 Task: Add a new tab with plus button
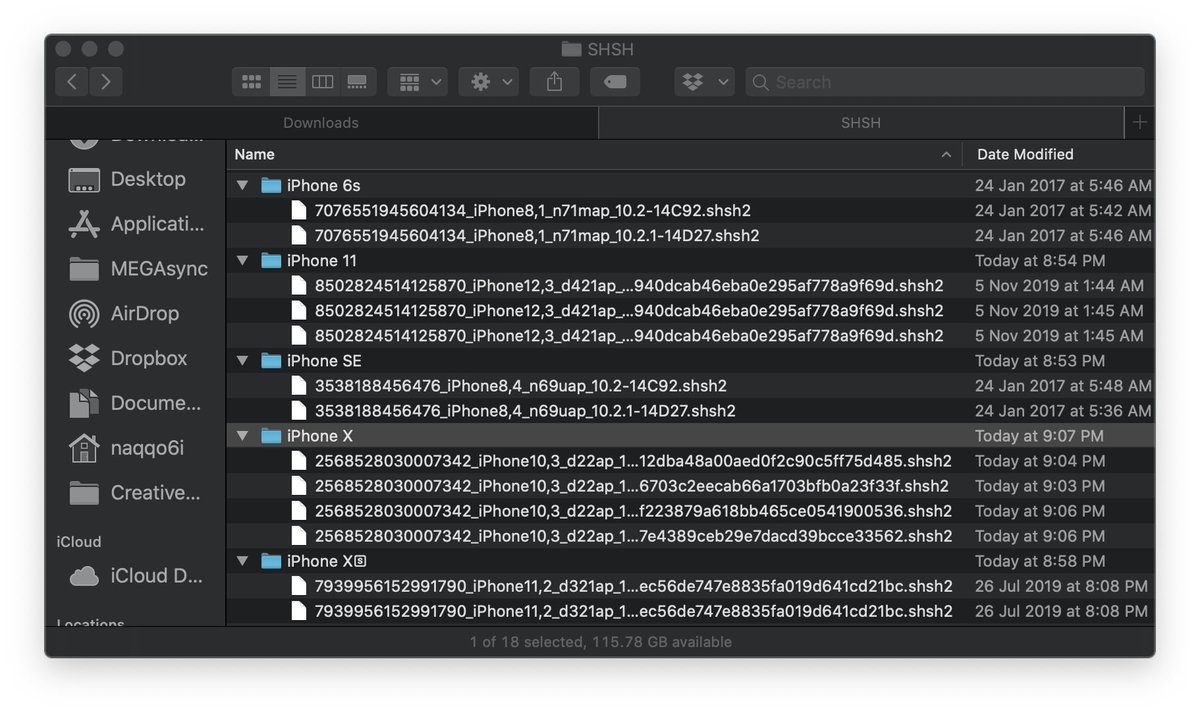[x=1139, y=123]
